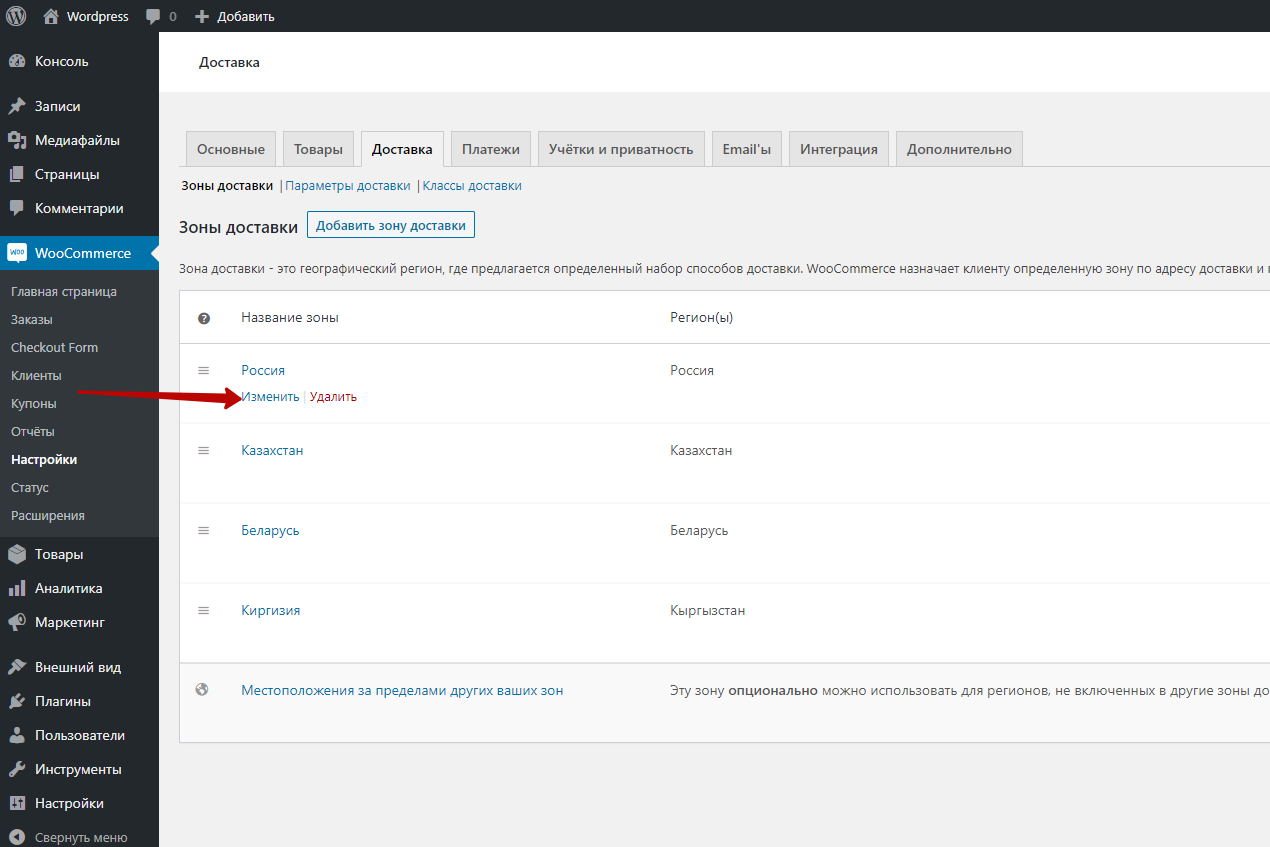Click the Записи pin icon
Image resolution: width=1270 pixels, height=847 pixels.
17,106
